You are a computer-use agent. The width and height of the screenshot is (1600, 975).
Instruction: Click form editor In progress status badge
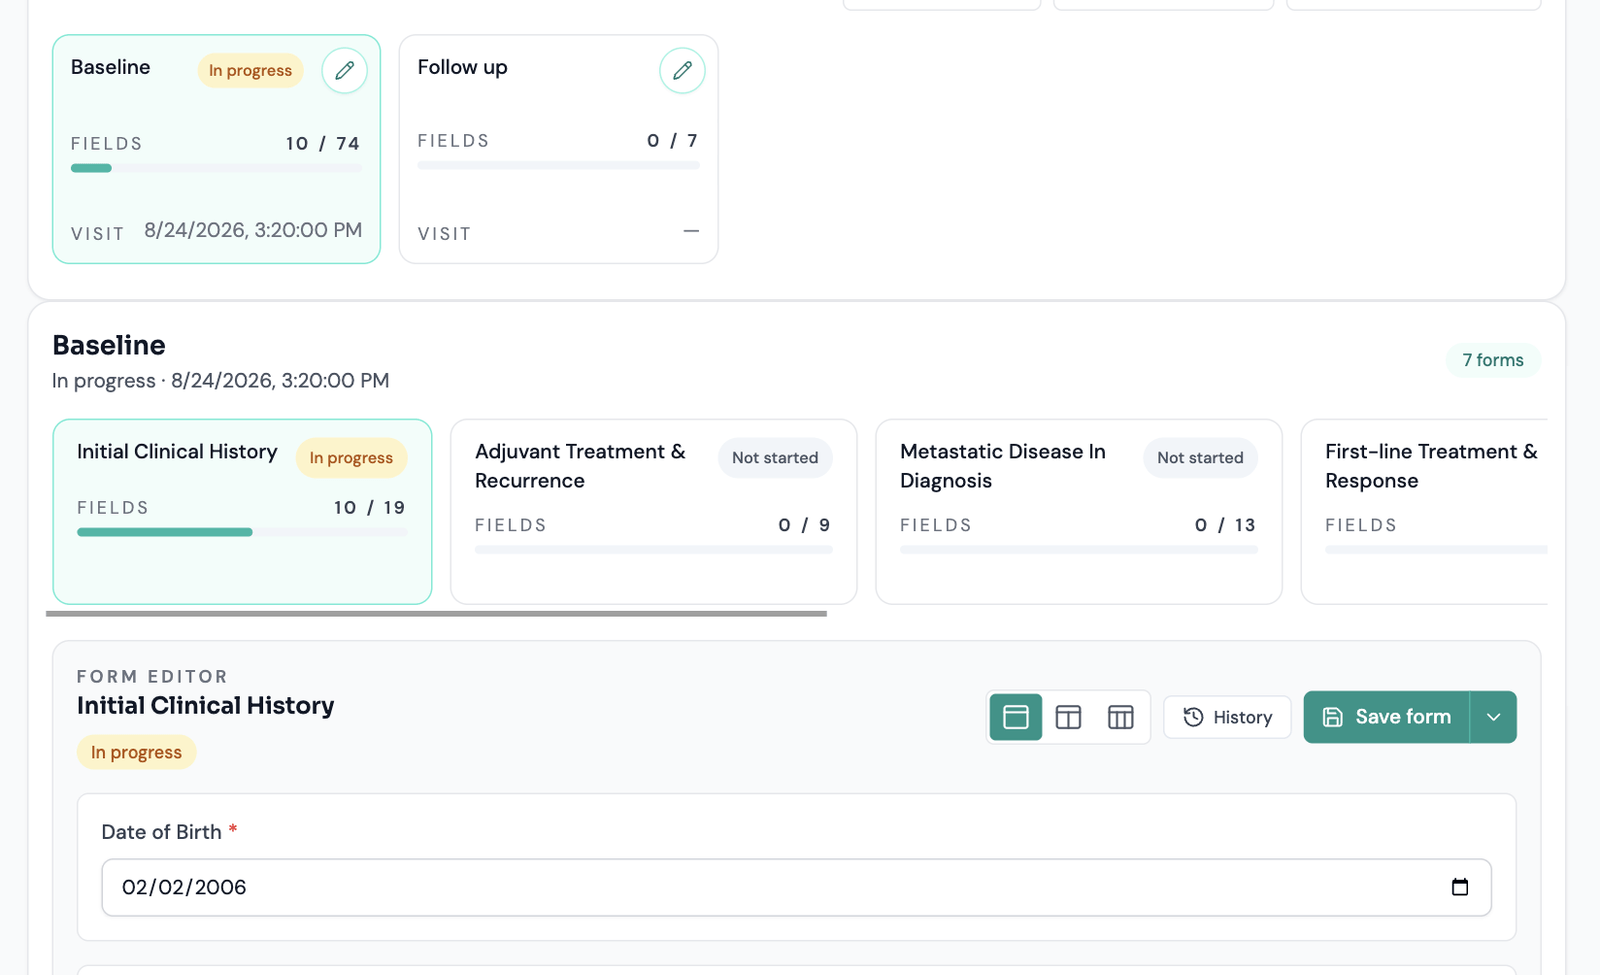click(136, 752)
